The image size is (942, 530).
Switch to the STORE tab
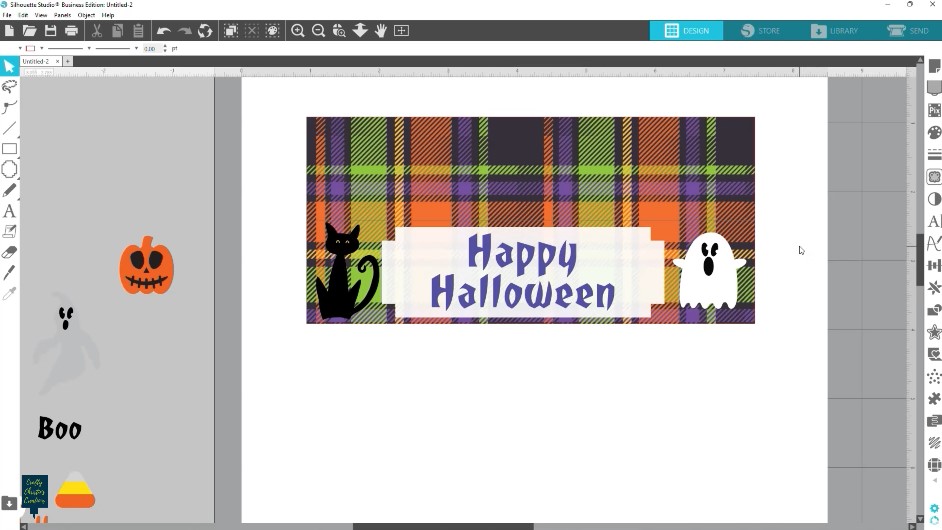click(x=760, y=31)
